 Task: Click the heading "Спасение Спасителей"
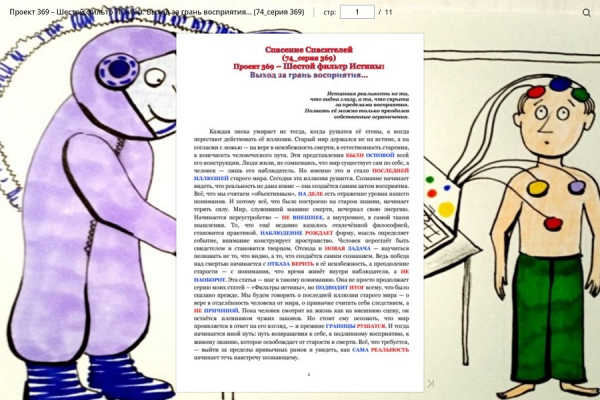(x=309, y=49)
